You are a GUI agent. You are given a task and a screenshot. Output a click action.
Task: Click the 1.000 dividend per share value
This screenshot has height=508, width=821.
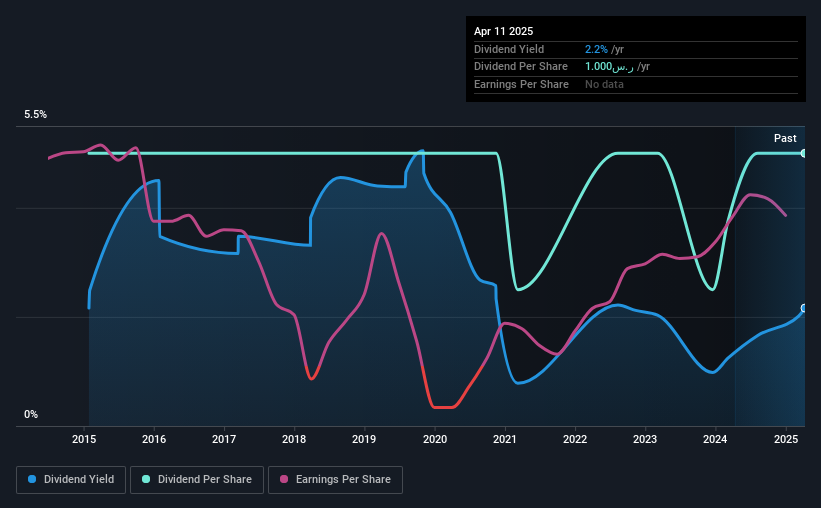(609, 67)
